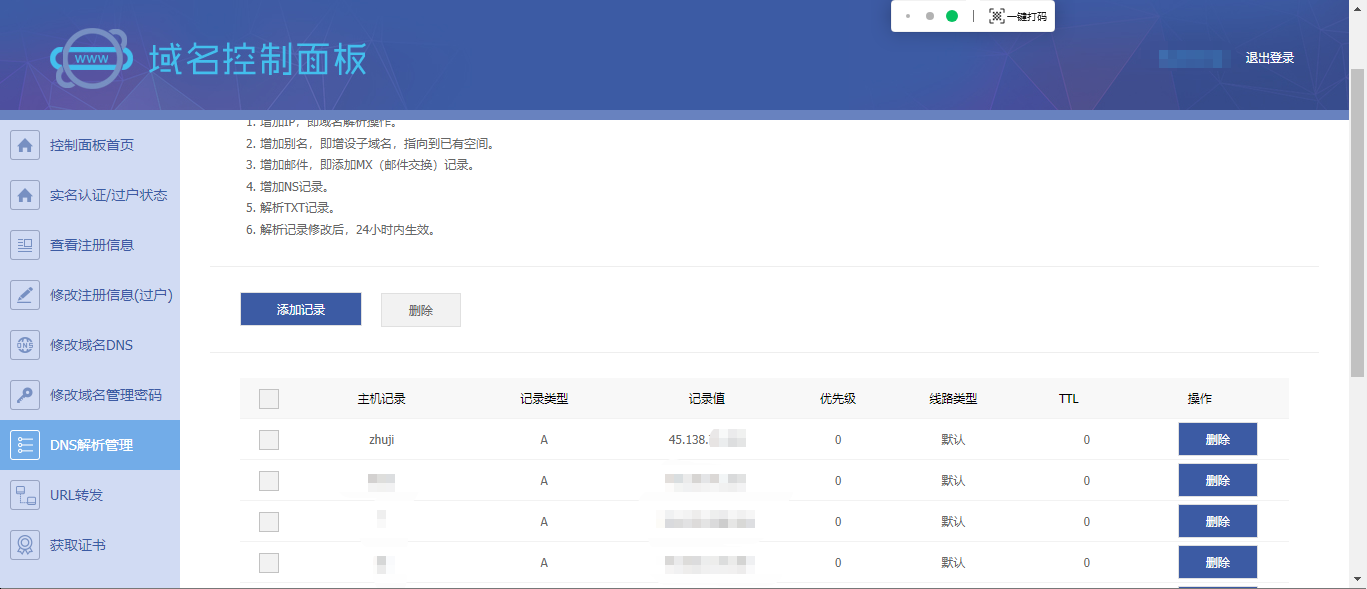Toggle the select-all checkbox in table header
Viewport: 1367px width, 589px height.
(x=269, y=399)
